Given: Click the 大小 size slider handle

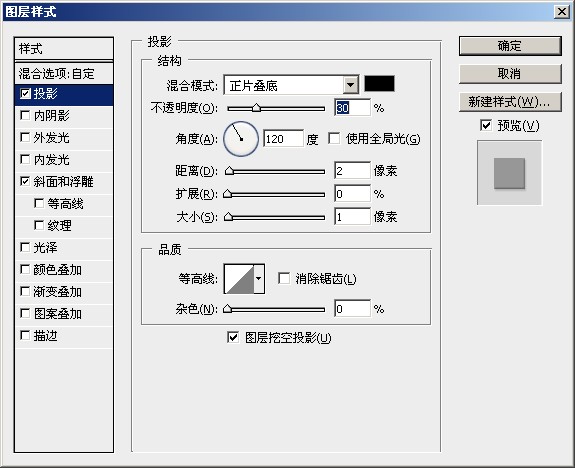Looking at the screenshot, I should (228, 217).
